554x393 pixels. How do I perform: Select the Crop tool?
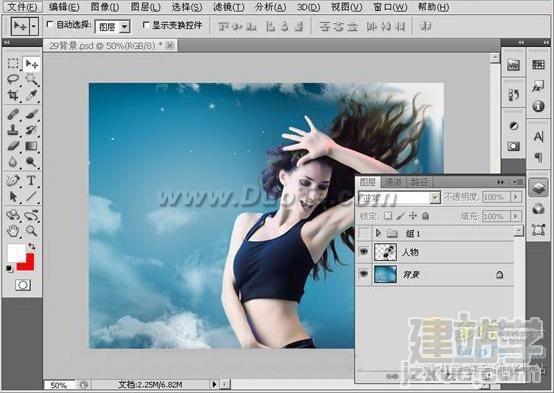[13, 95]
